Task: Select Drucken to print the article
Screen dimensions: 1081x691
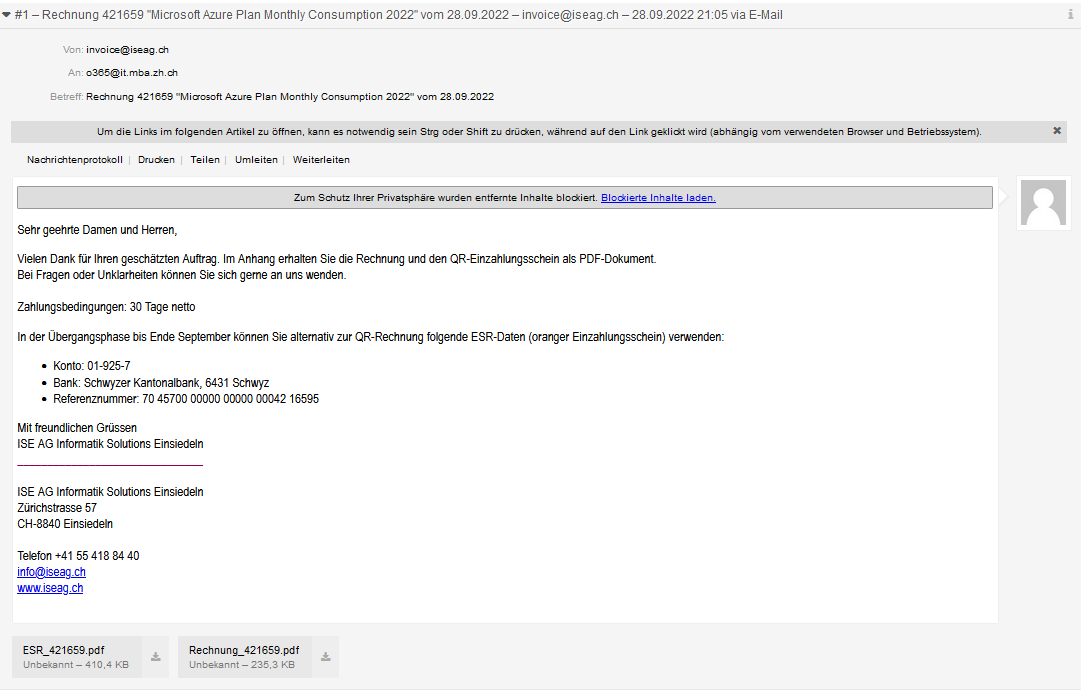Action: 156,159
